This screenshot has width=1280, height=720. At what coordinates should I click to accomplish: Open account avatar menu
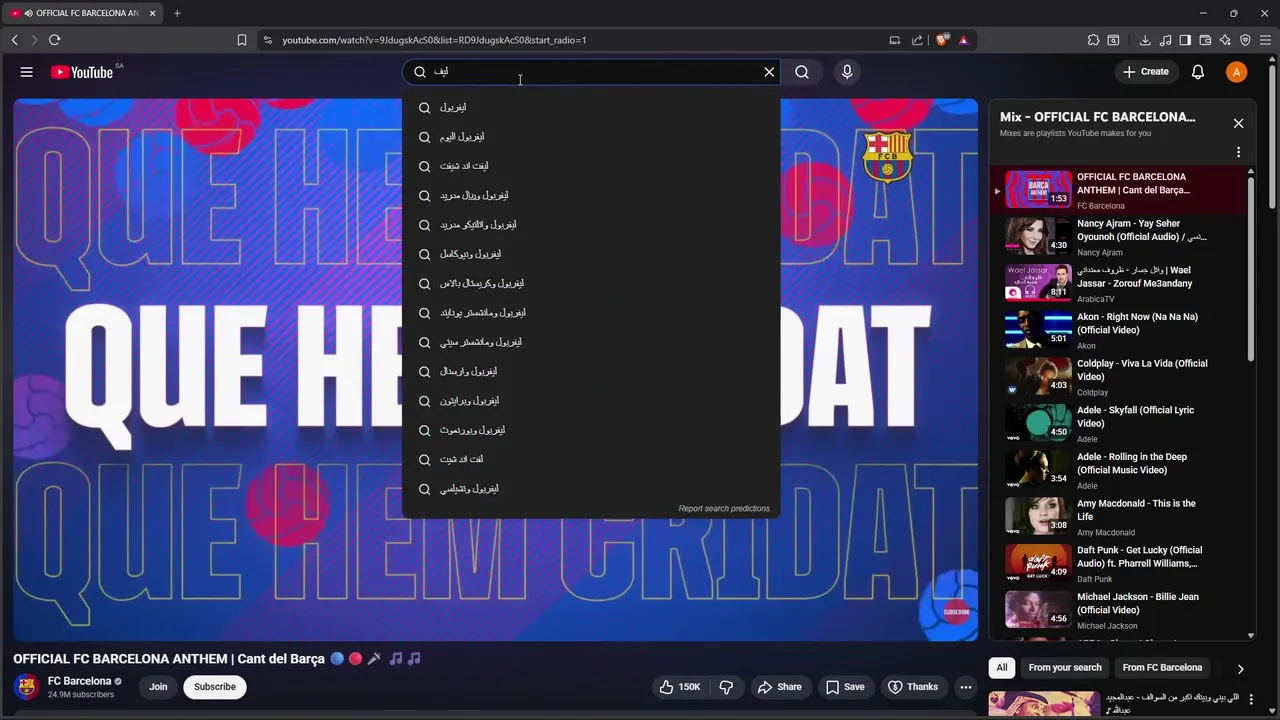tap(1237, 72)
